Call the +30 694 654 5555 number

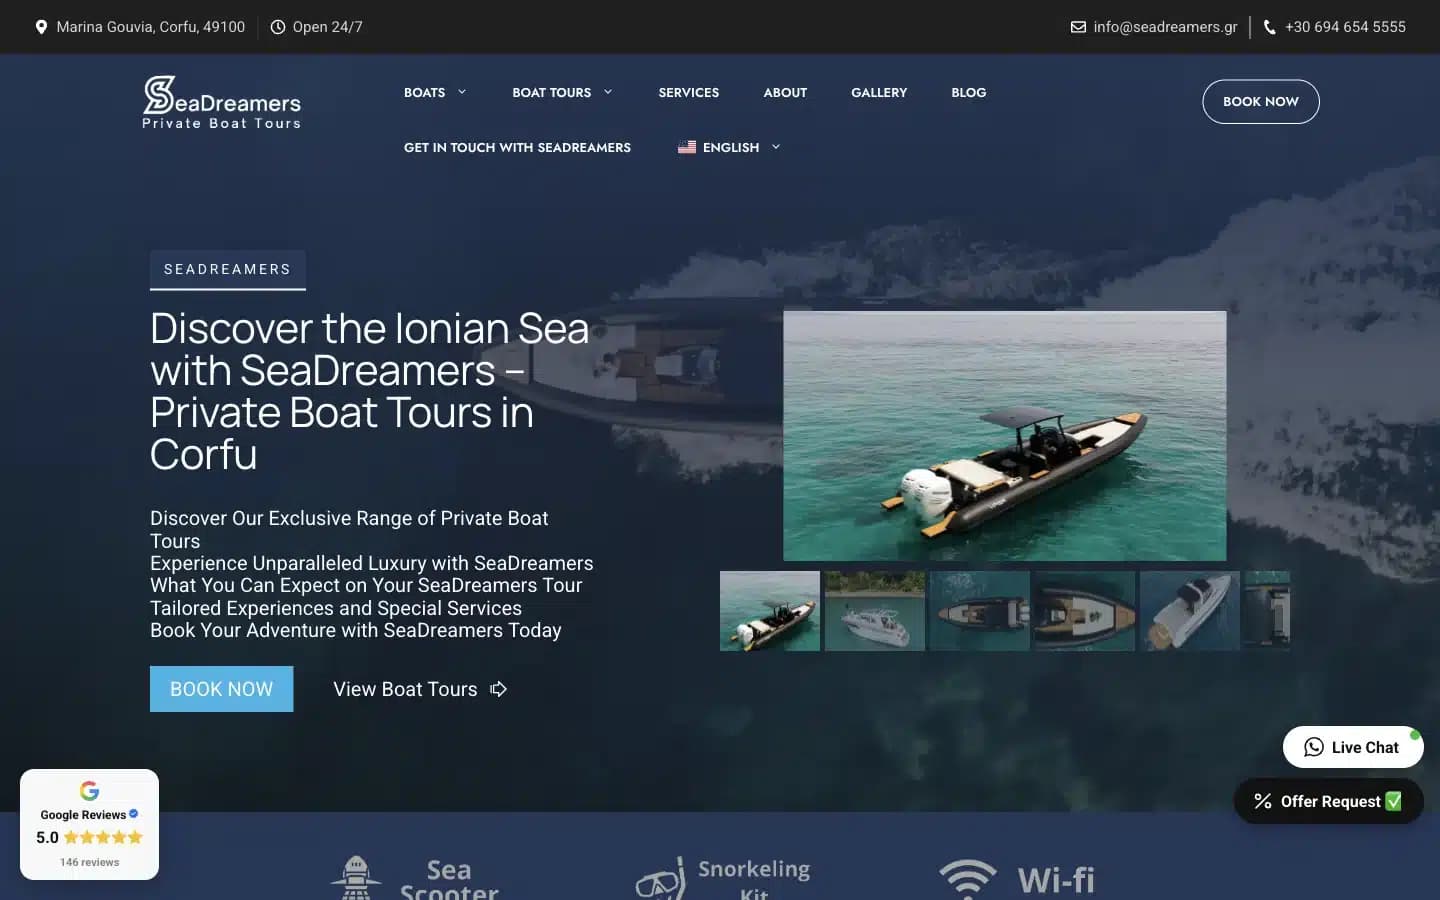1345,27
